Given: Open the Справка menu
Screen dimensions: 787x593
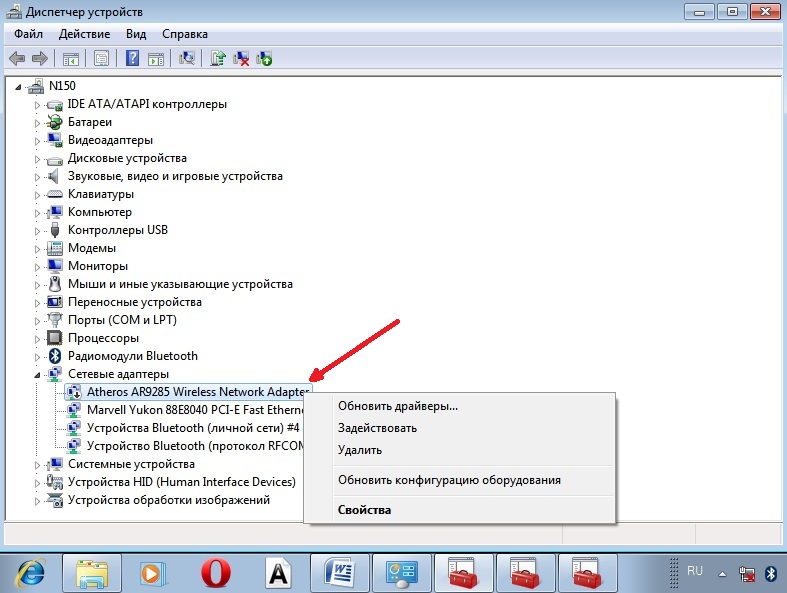Looking at the screenshot, I should pyautogui.click(x=184, y=34).
